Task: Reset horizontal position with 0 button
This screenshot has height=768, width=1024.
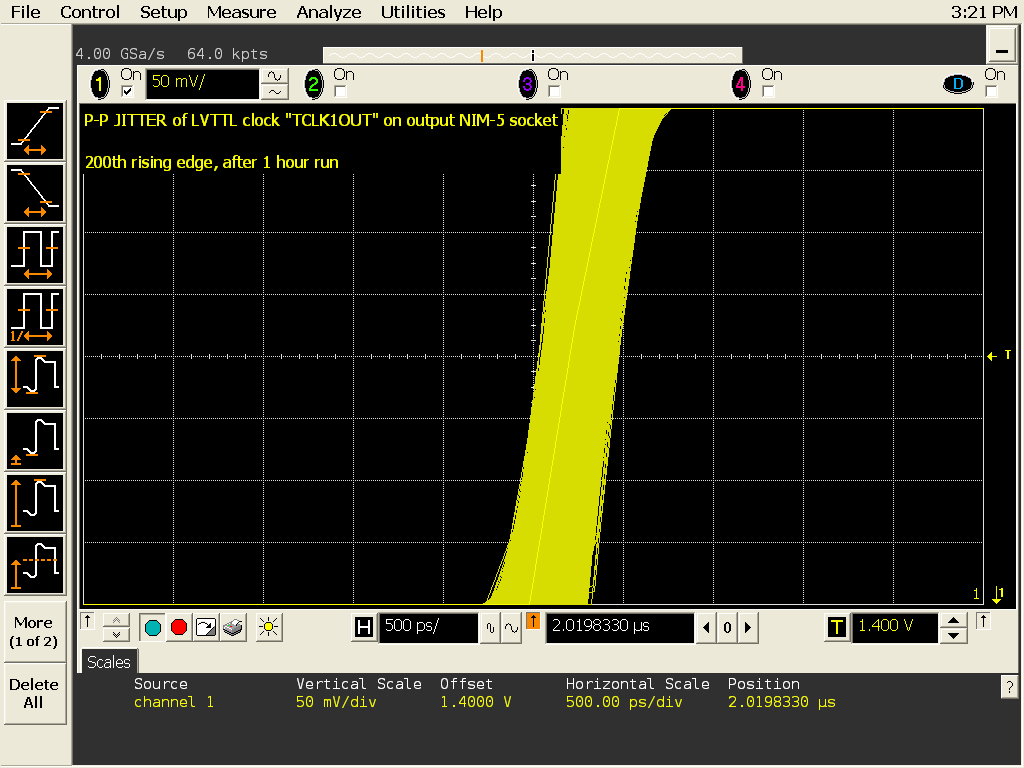Action: 727,628
